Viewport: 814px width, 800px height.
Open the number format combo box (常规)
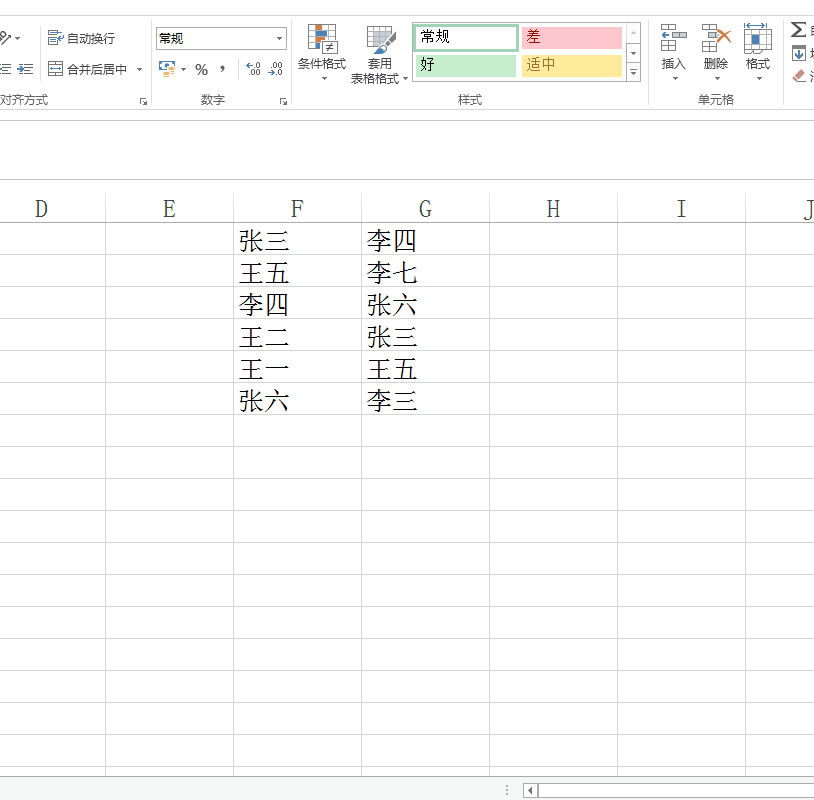coord(221,38)
